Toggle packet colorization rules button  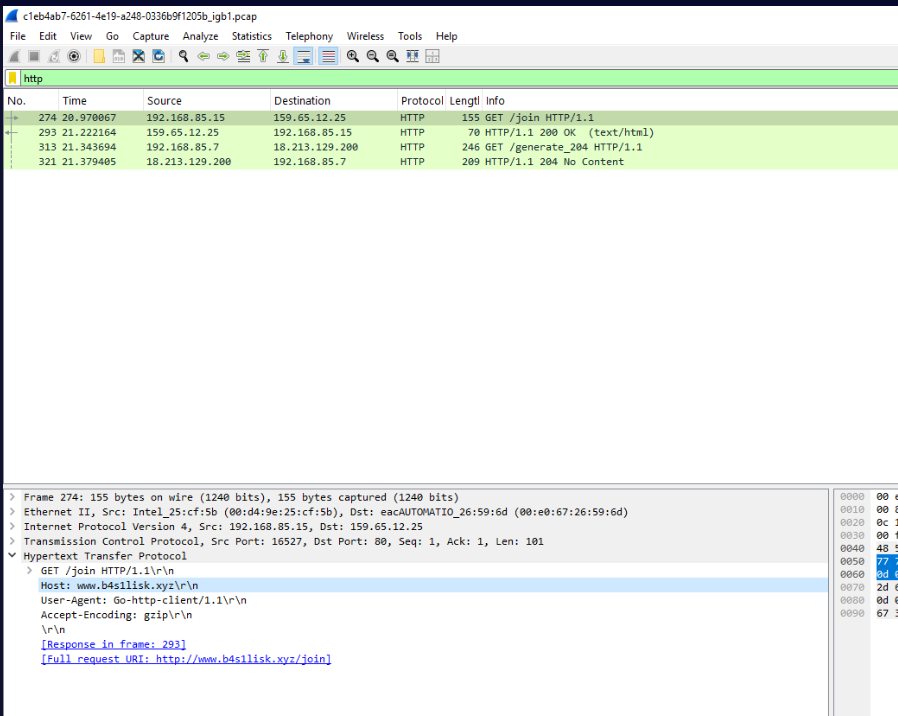(x=327, y=56)
